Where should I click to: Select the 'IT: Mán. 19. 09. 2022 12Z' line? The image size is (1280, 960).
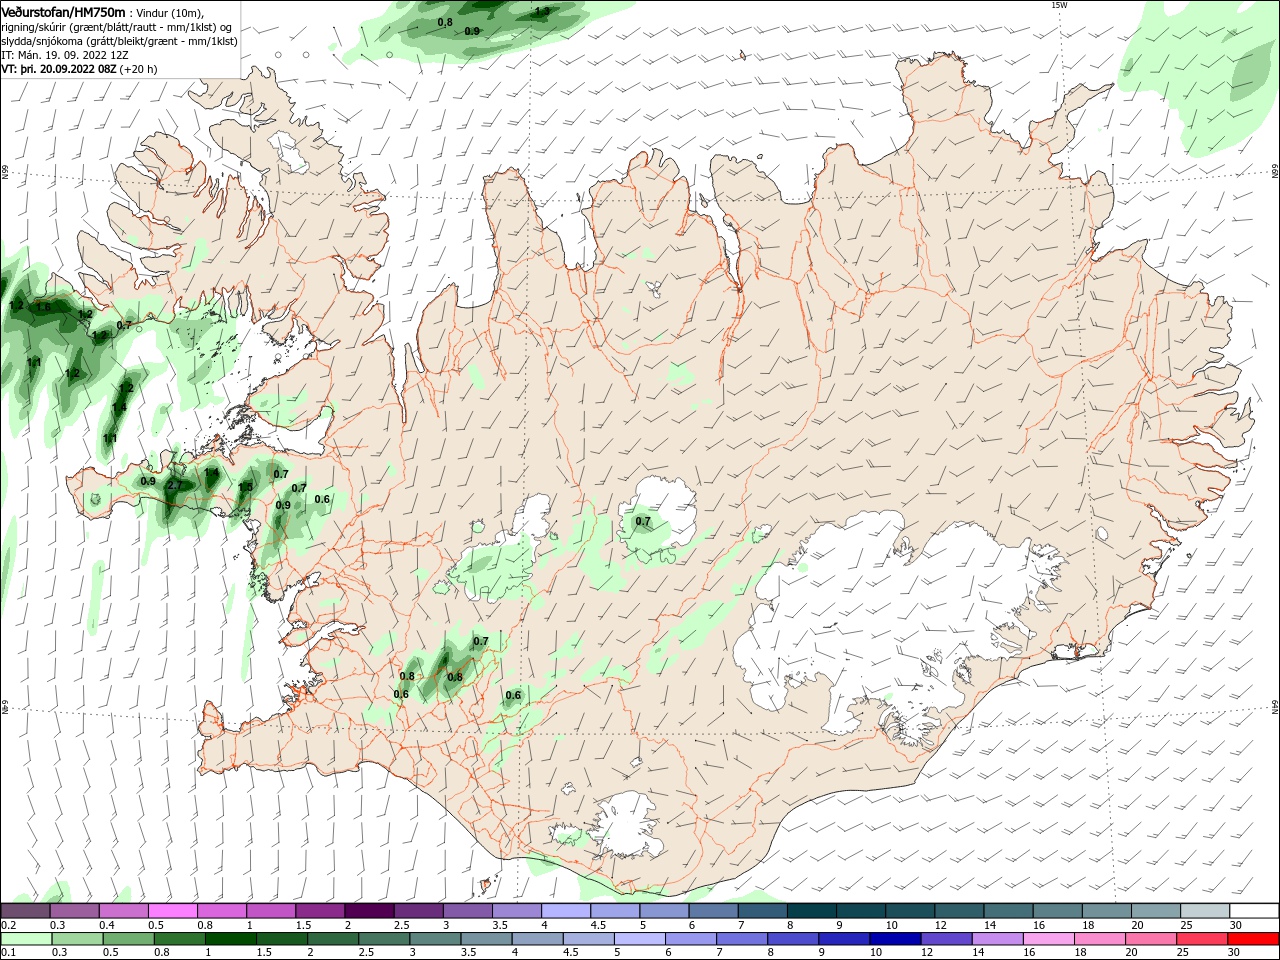pyautogui.click(x=66, y=55)
